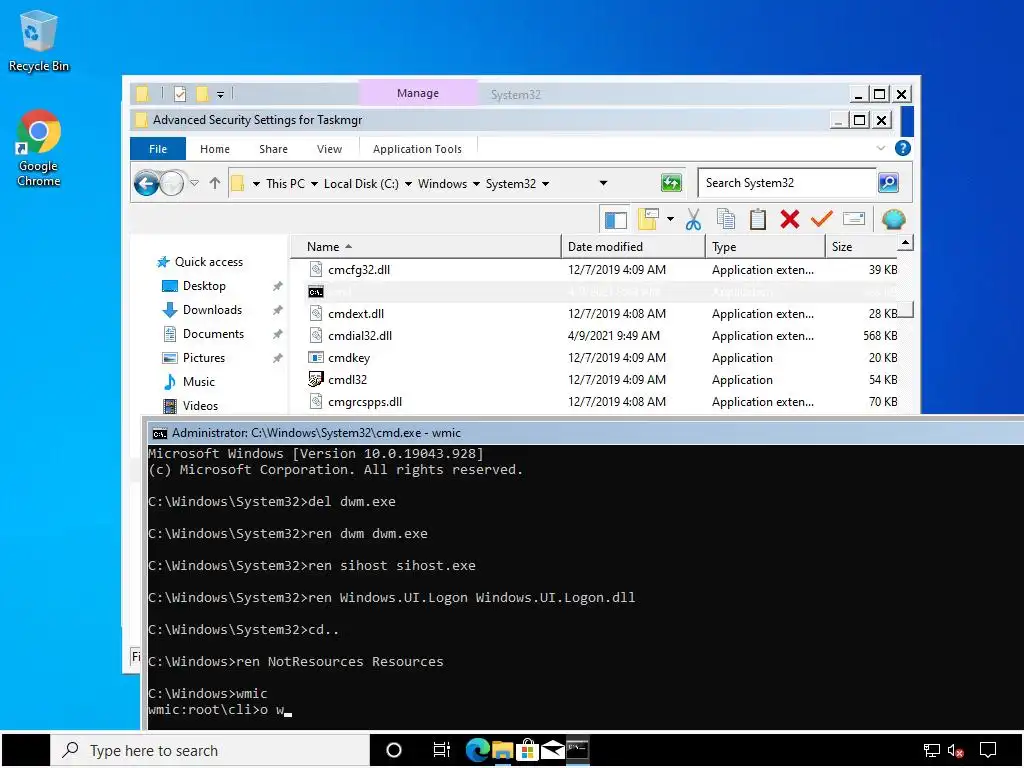Click Command Prompt taskbar icon

point(577,750)
